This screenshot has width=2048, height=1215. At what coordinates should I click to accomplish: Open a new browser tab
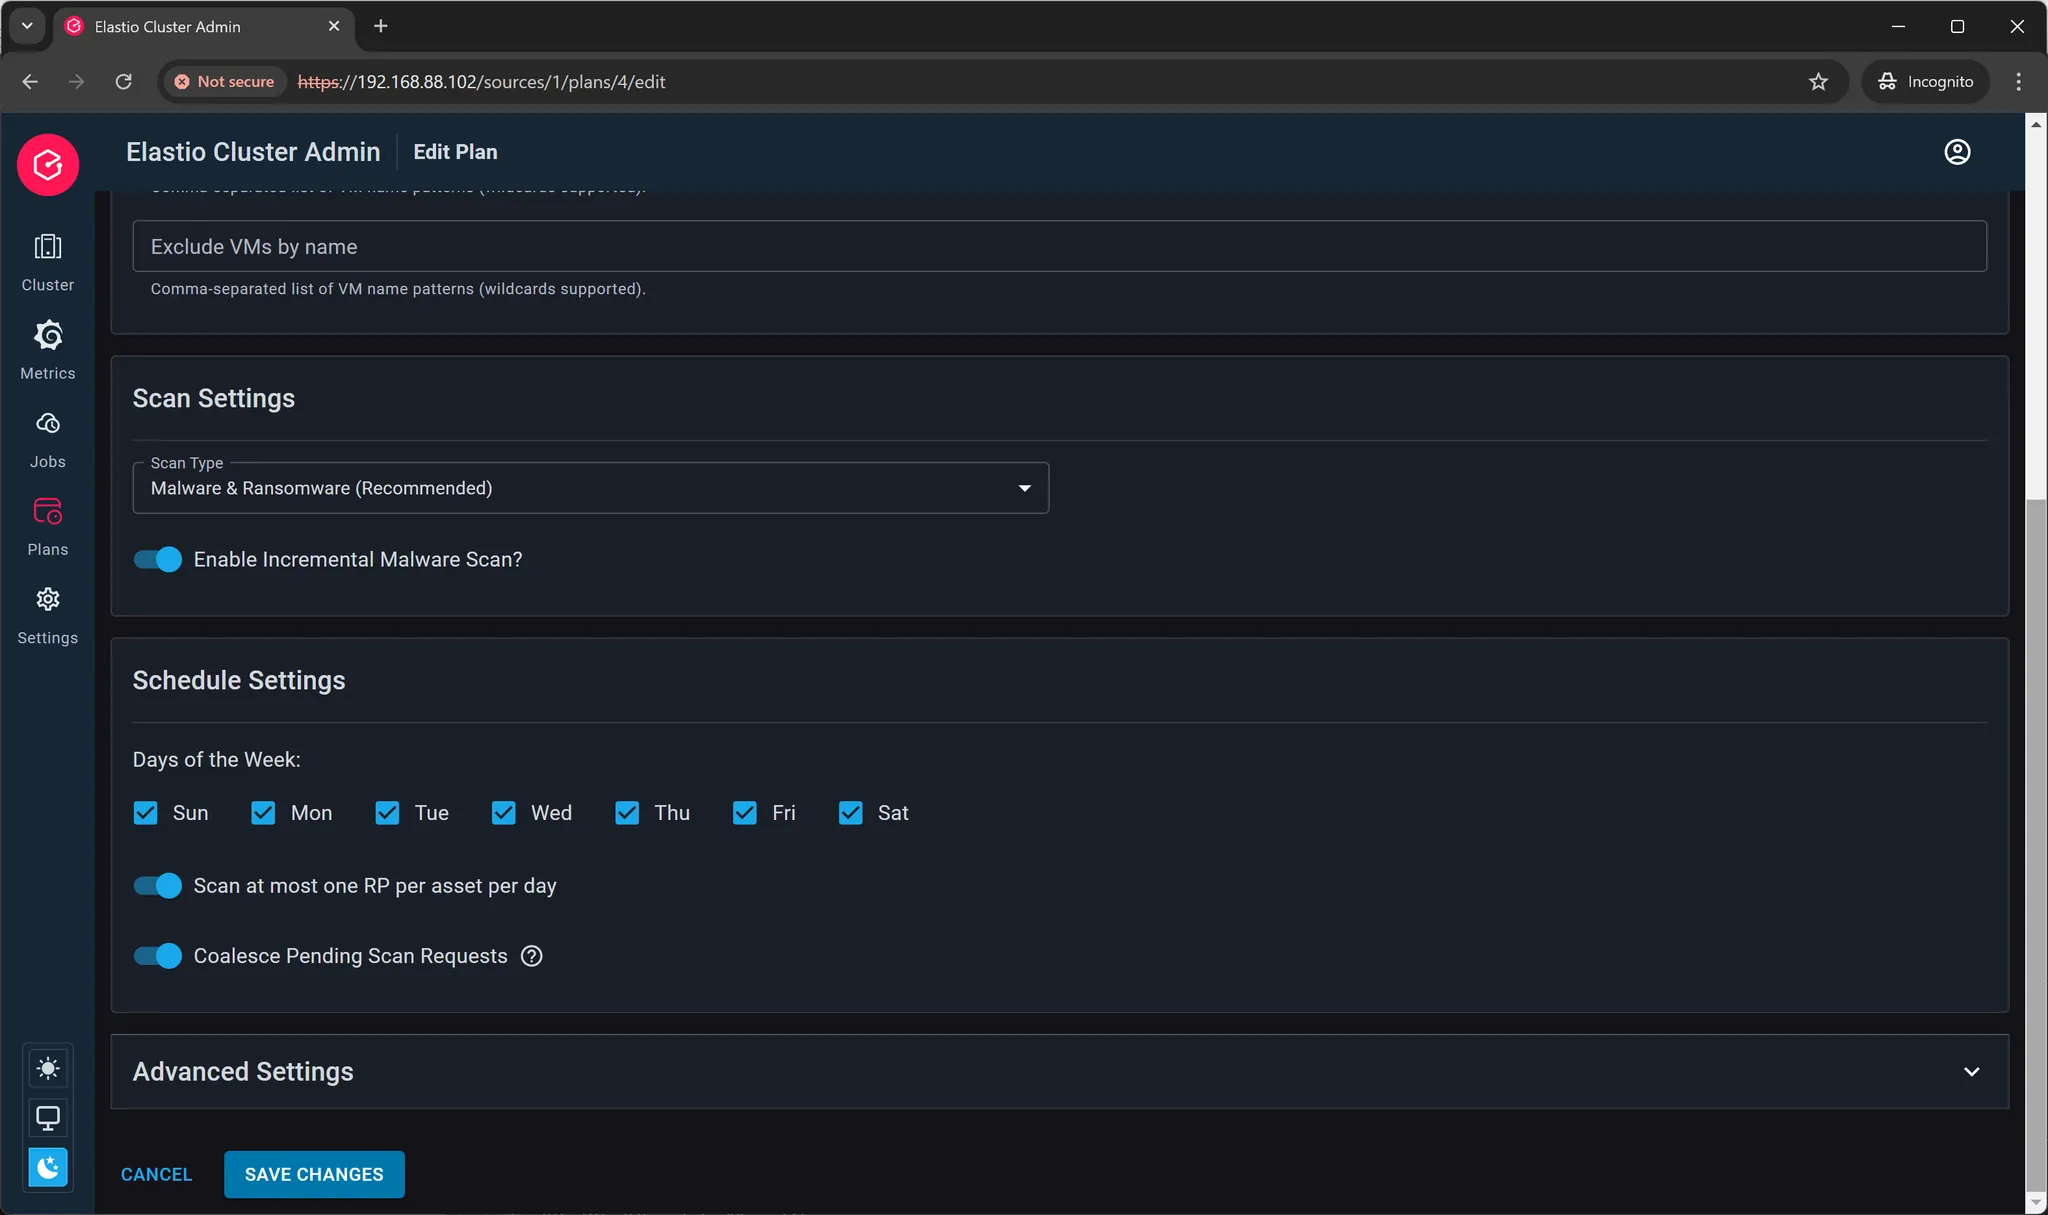[381, 26]
